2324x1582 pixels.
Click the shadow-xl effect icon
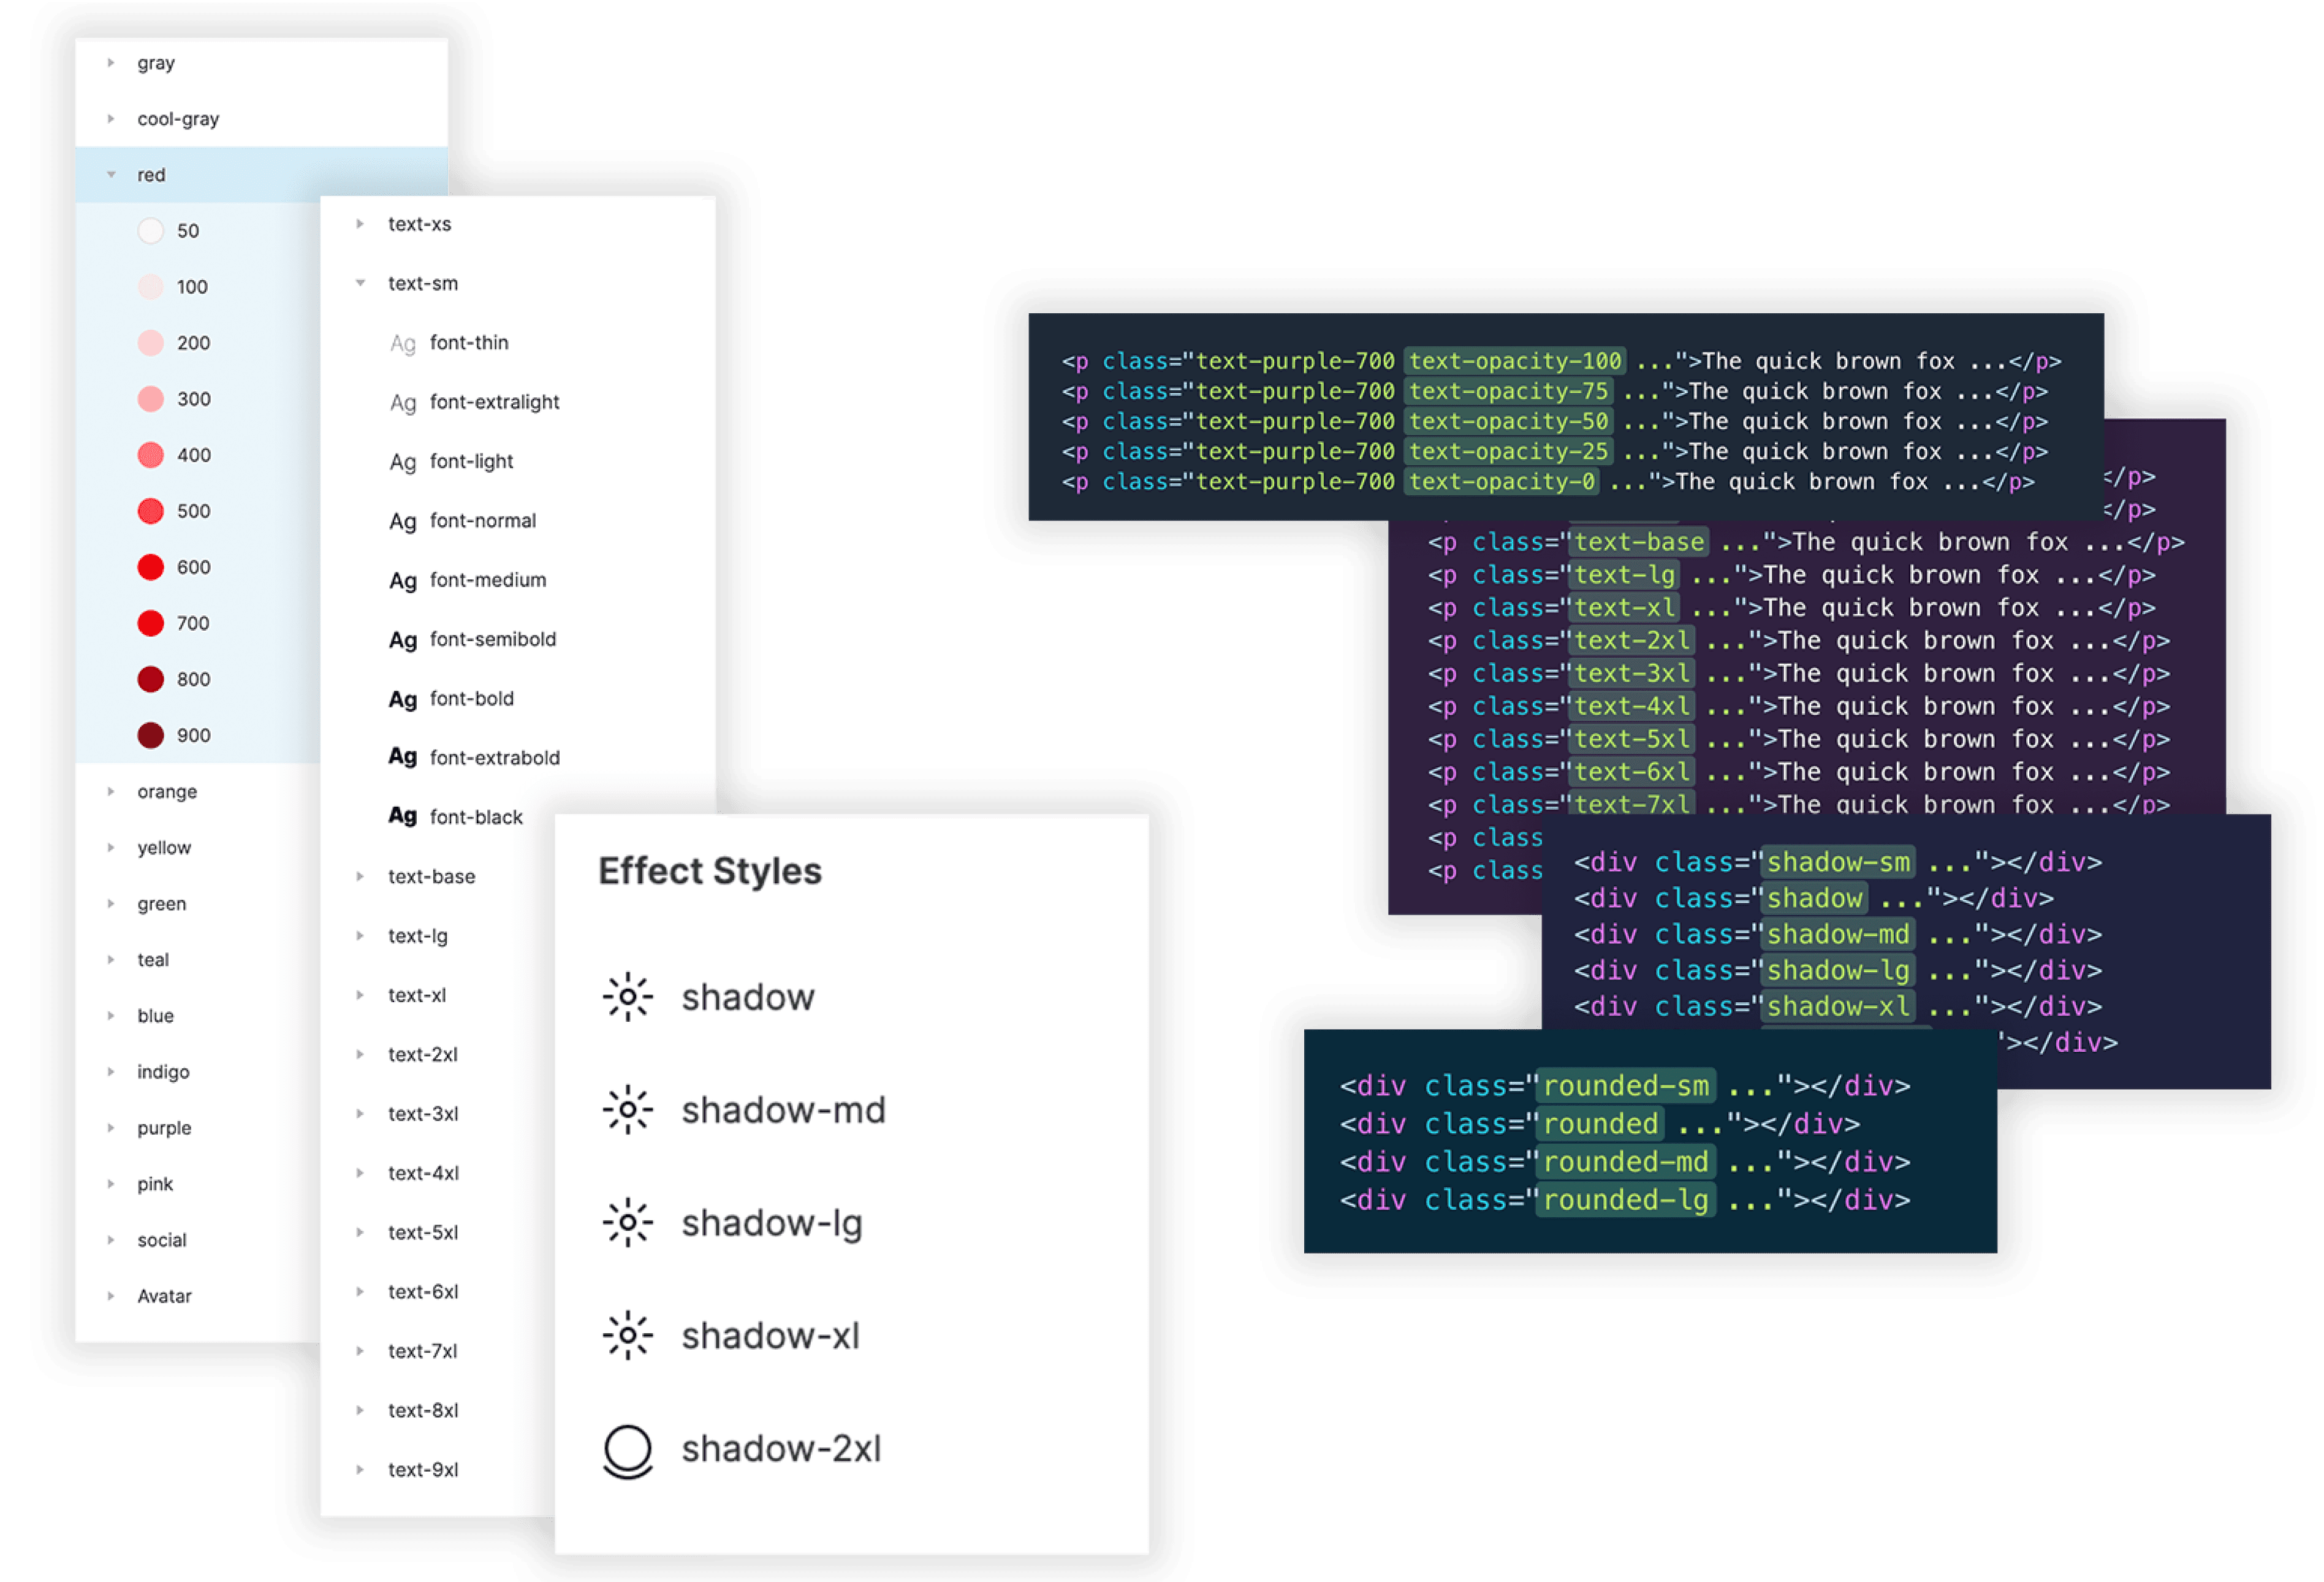(627, 1336)
